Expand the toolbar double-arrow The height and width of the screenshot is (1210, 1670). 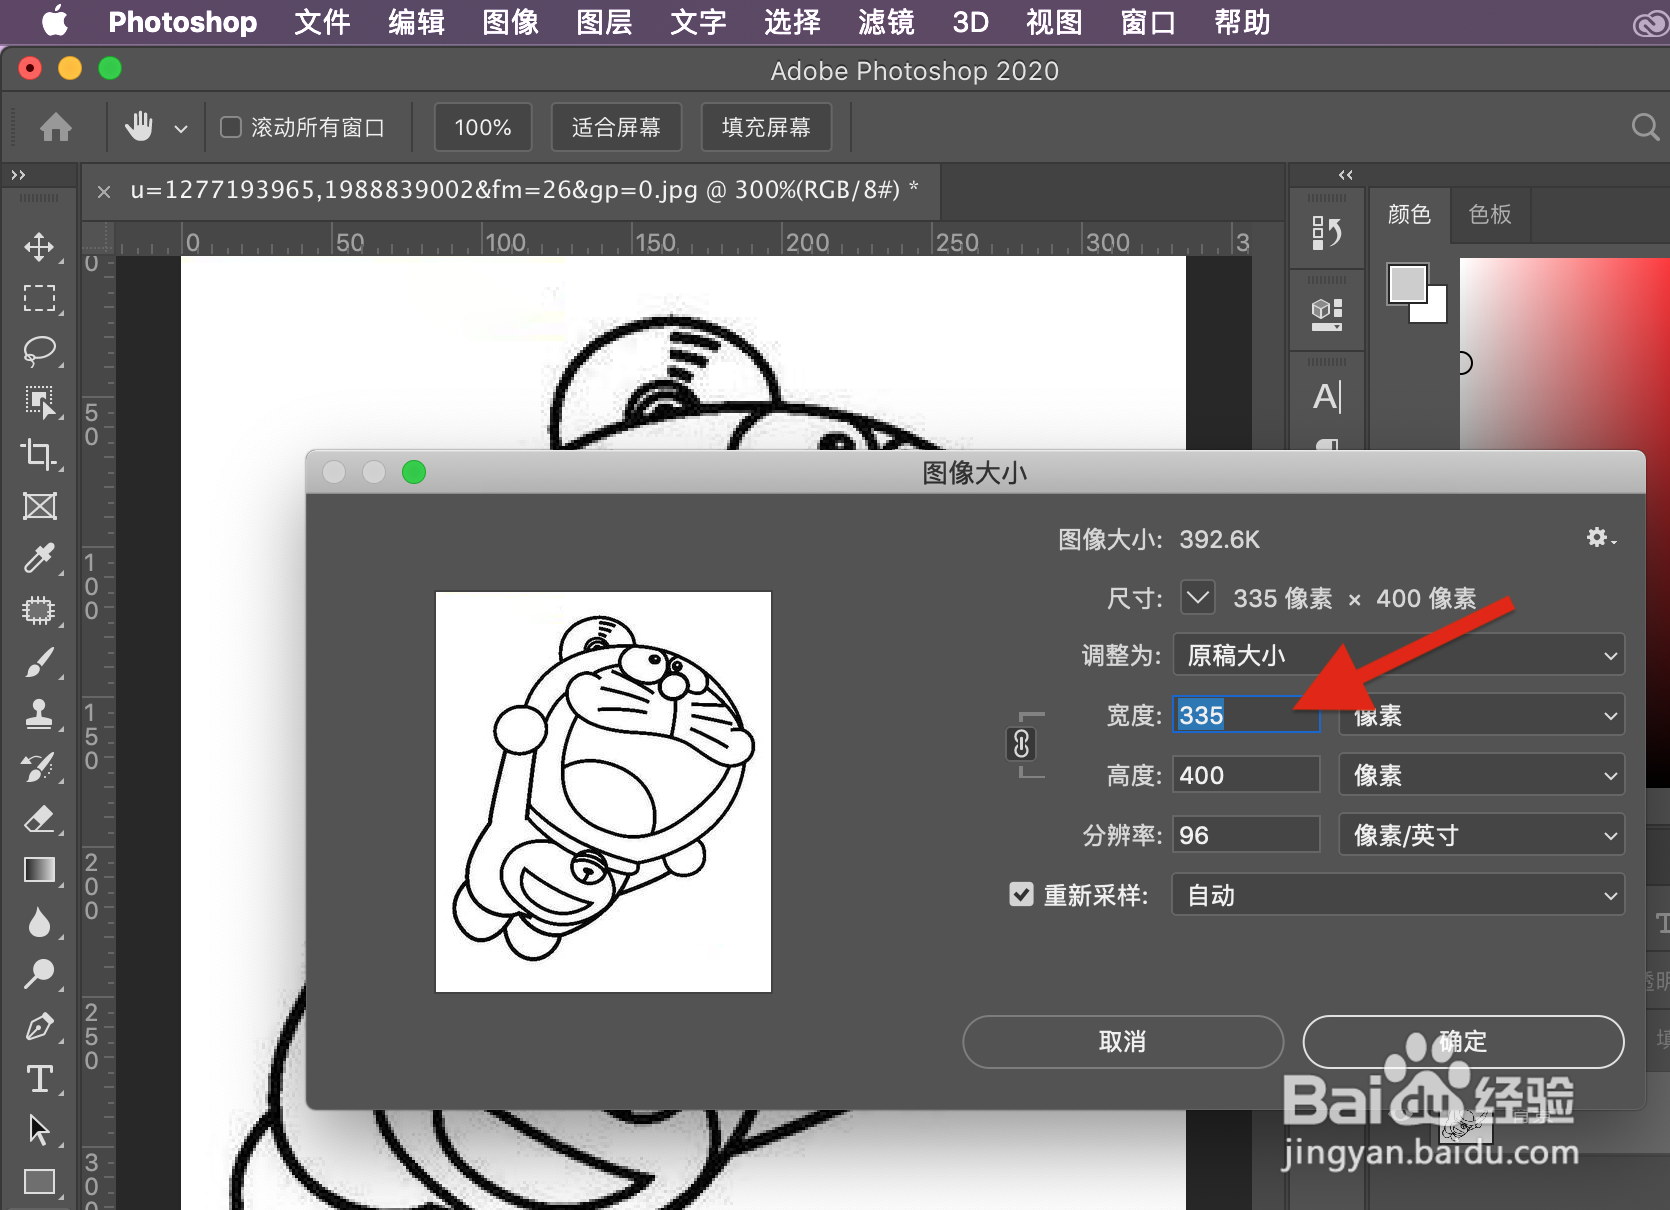coord(18,175)
